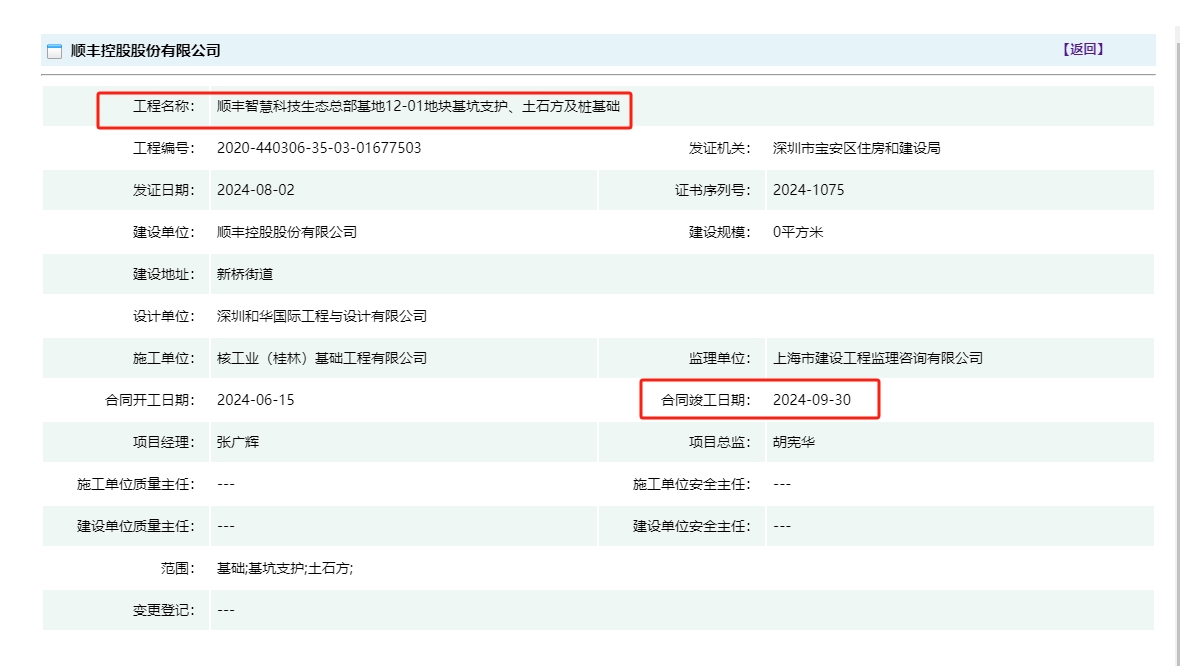Click the 变更登记 field label
The width and height of the screenshot is (1180, 666).
pyautogui.click(x=164, y=610)
